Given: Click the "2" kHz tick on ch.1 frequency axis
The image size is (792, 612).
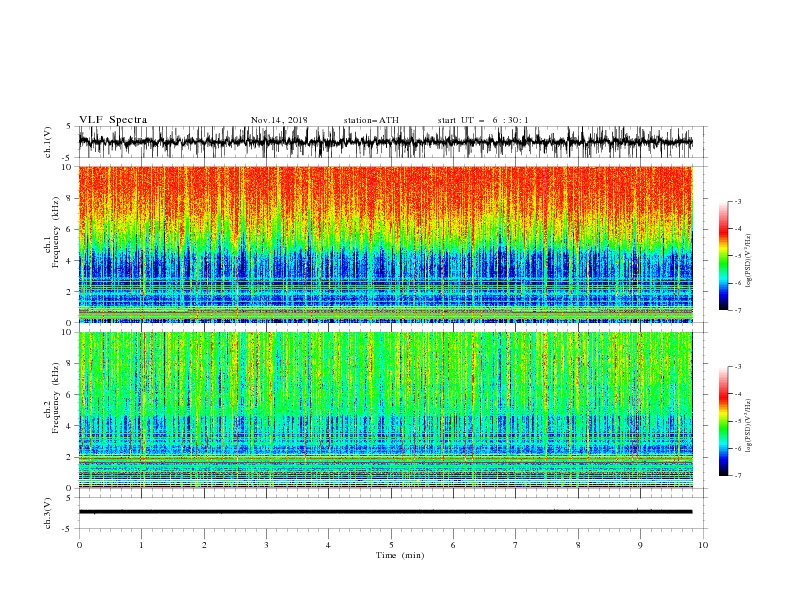Looking at the screenshot, I should (x=70, y=291).
